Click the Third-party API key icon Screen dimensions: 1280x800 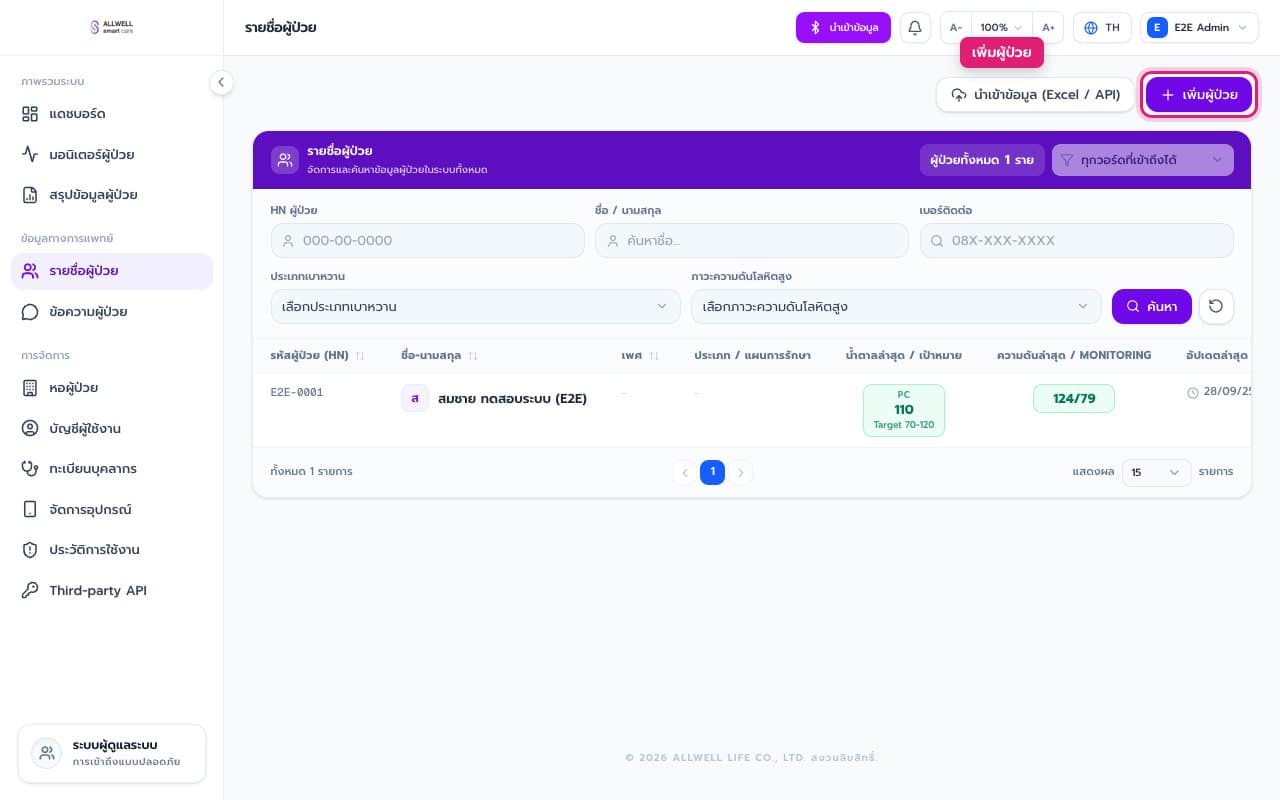[30, 591]
